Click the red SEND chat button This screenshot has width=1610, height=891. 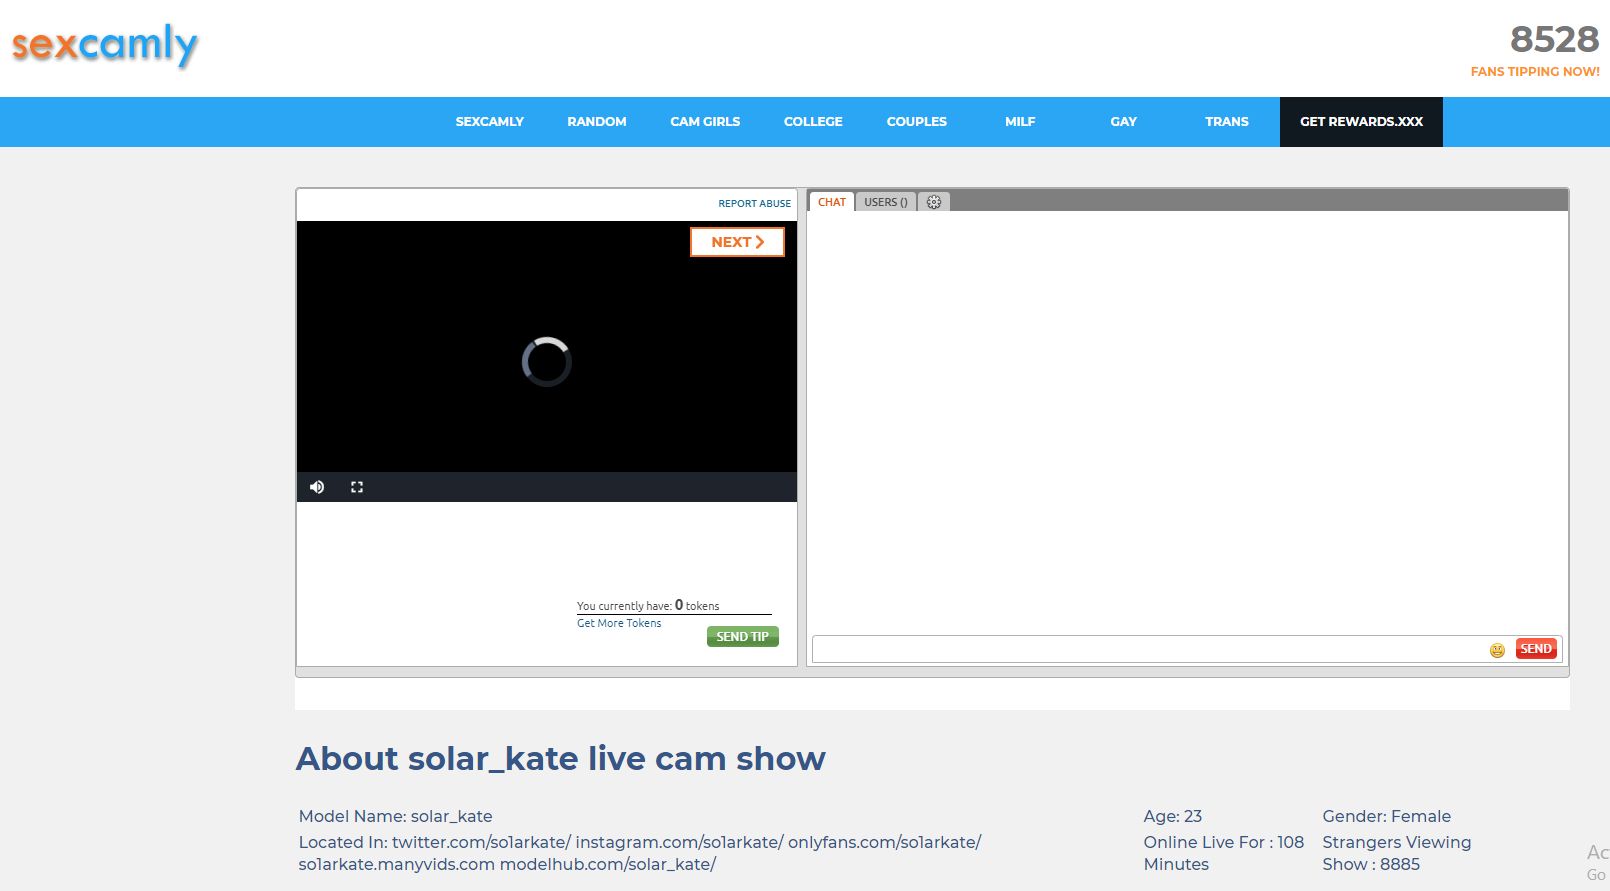(1536, 649)
